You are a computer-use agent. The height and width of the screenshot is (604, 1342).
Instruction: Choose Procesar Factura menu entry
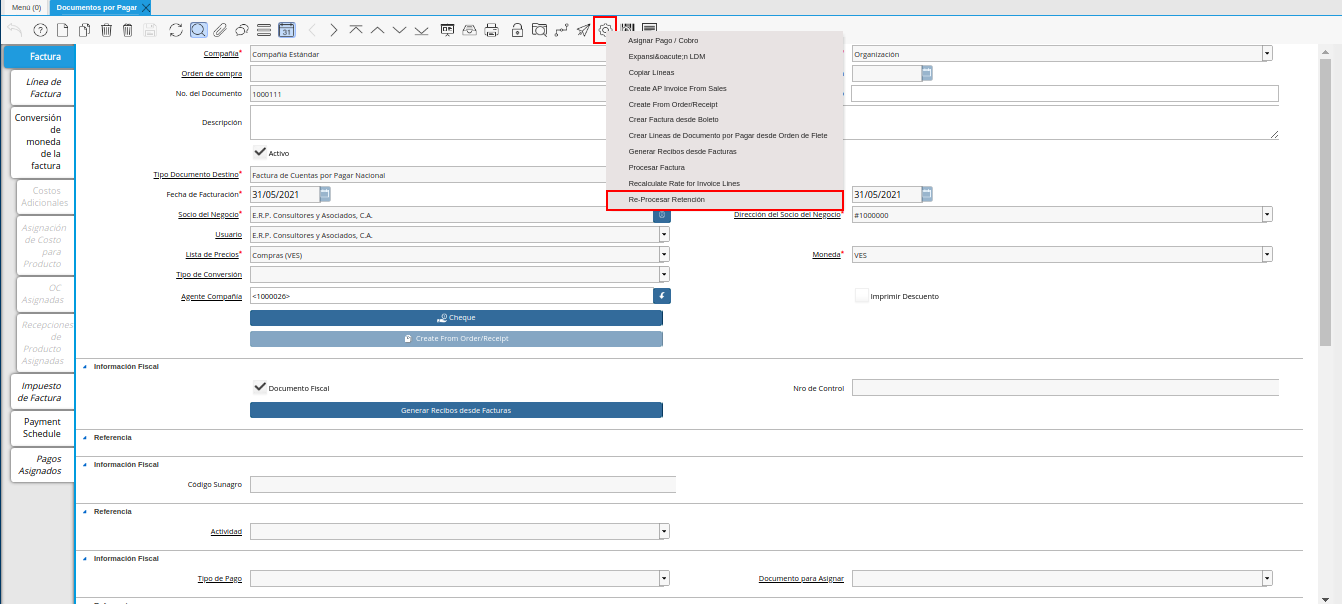click(725, 167)
